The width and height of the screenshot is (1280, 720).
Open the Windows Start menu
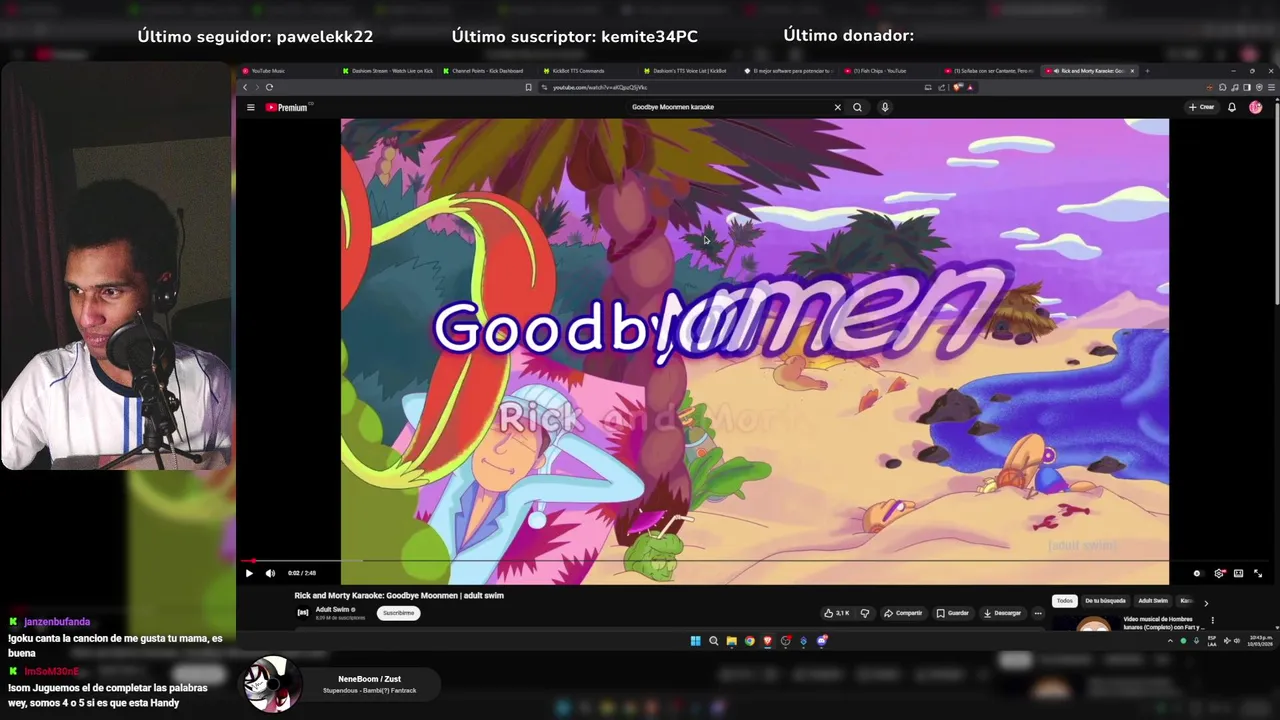(695, 641)
